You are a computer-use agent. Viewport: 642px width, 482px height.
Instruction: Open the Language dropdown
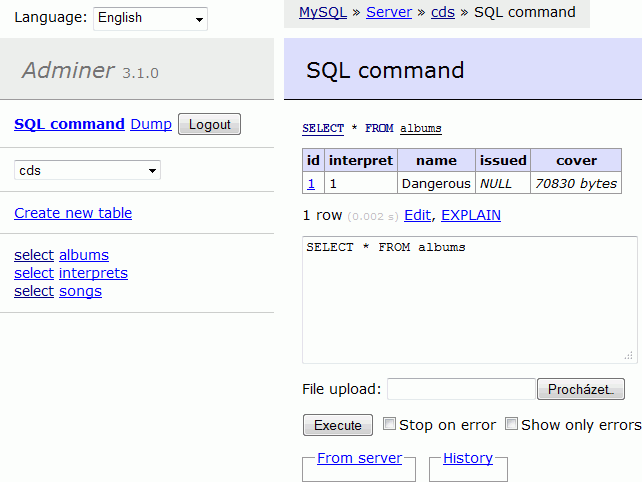click(150, 18)
